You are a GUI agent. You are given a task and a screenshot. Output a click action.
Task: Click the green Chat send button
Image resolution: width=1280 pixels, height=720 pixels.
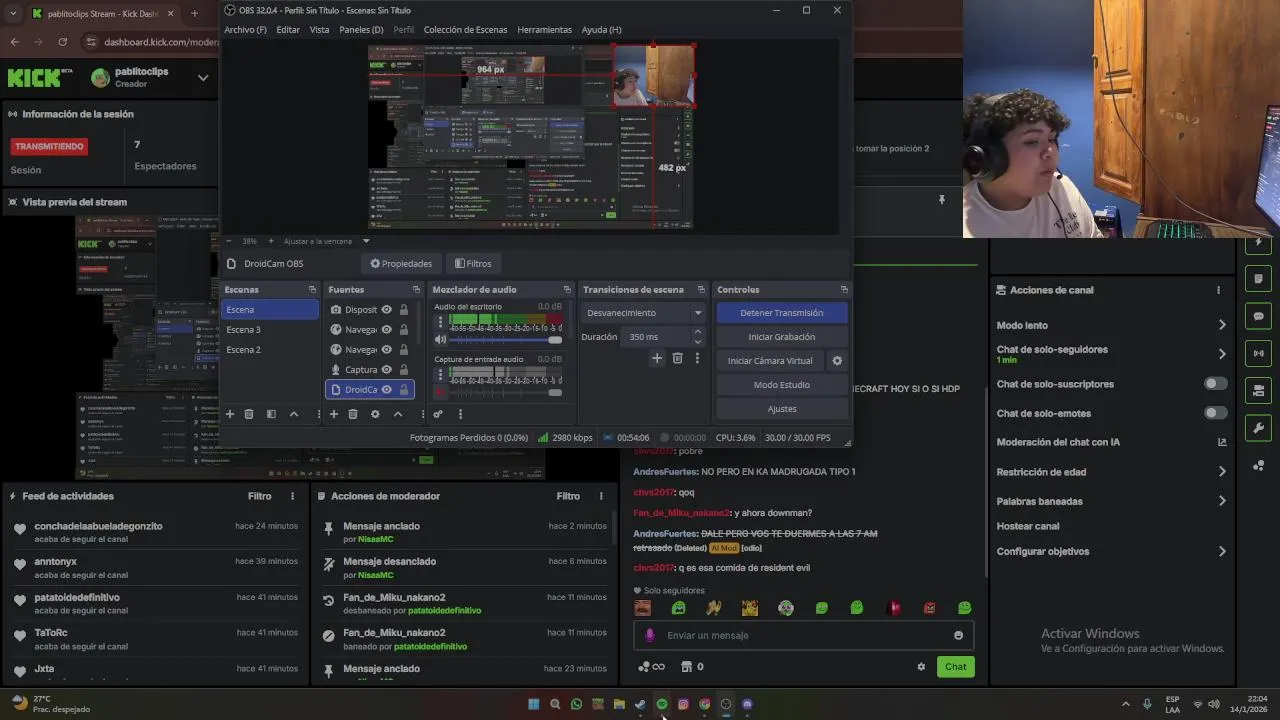[955, 667]
